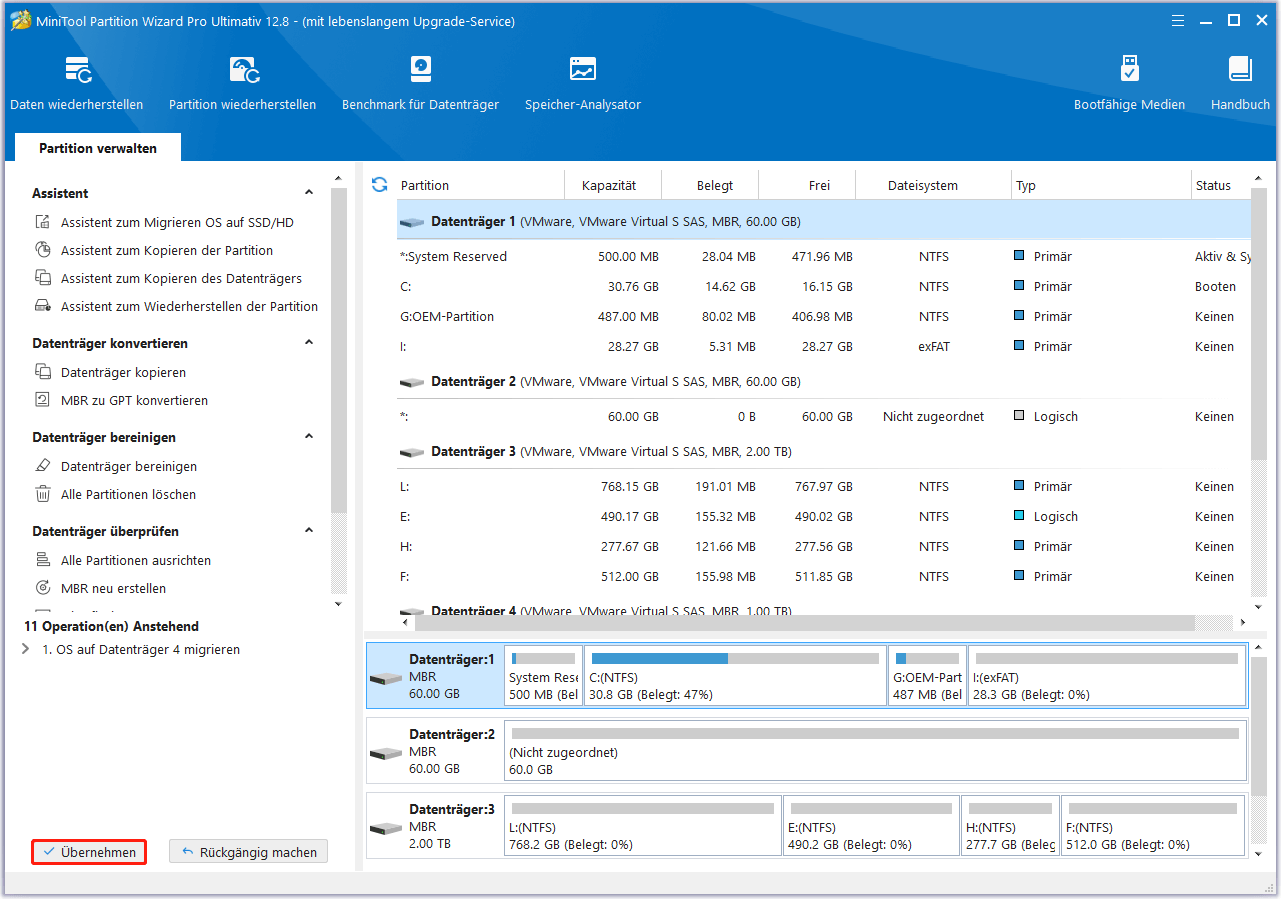Select the System Reserved partition row

[824, 257]
